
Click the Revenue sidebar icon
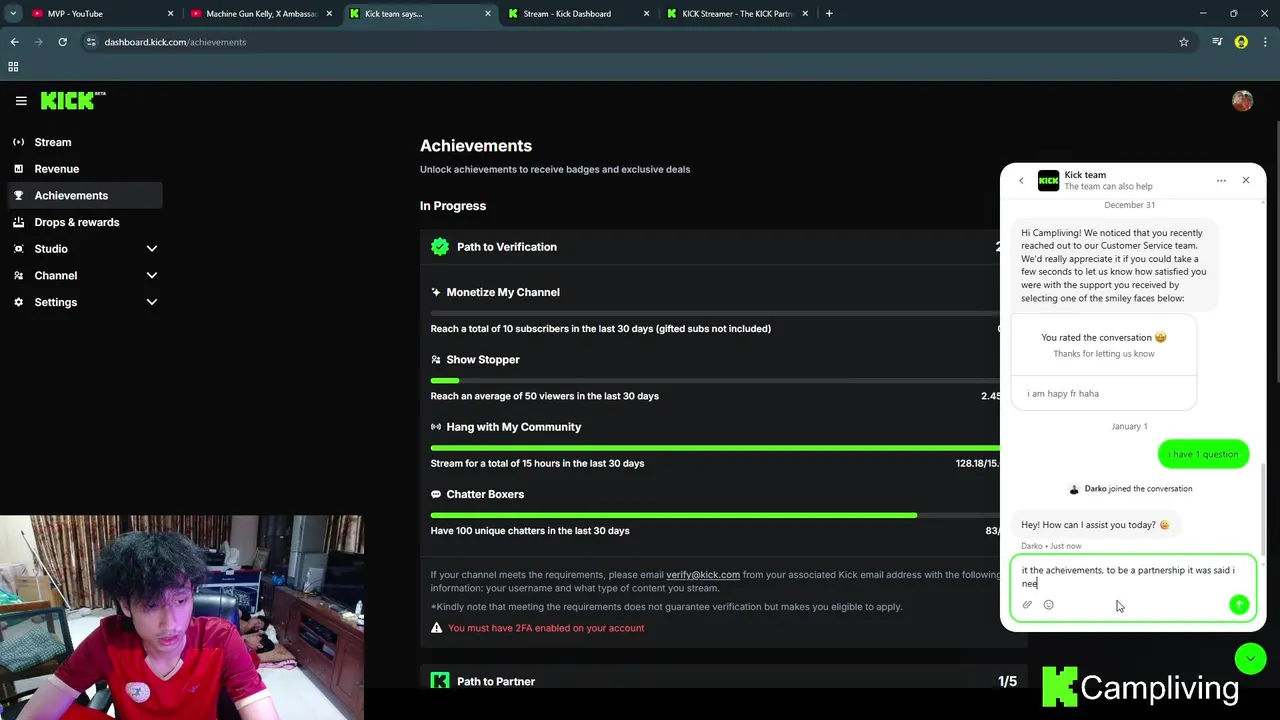pyautogui.click(x=18, y=169)
